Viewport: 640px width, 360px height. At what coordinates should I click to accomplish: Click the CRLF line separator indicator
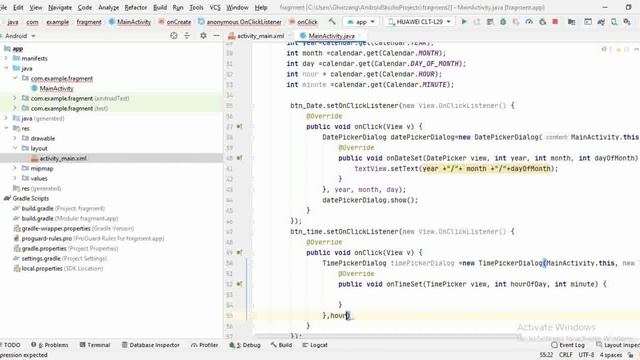[566, 355]
